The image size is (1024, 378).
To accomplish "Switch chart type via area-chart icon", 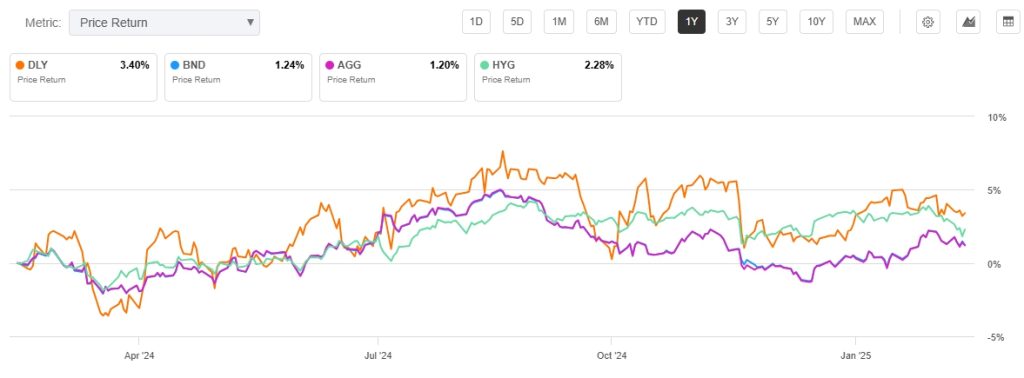I will (x=969, y=22).
